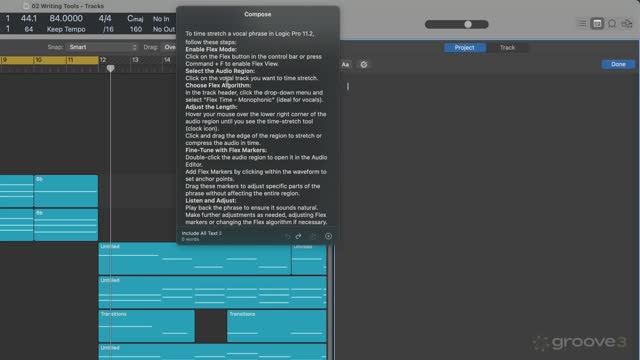
Task: Click the 4/4 time signature display
Action: tap(105, 18)
